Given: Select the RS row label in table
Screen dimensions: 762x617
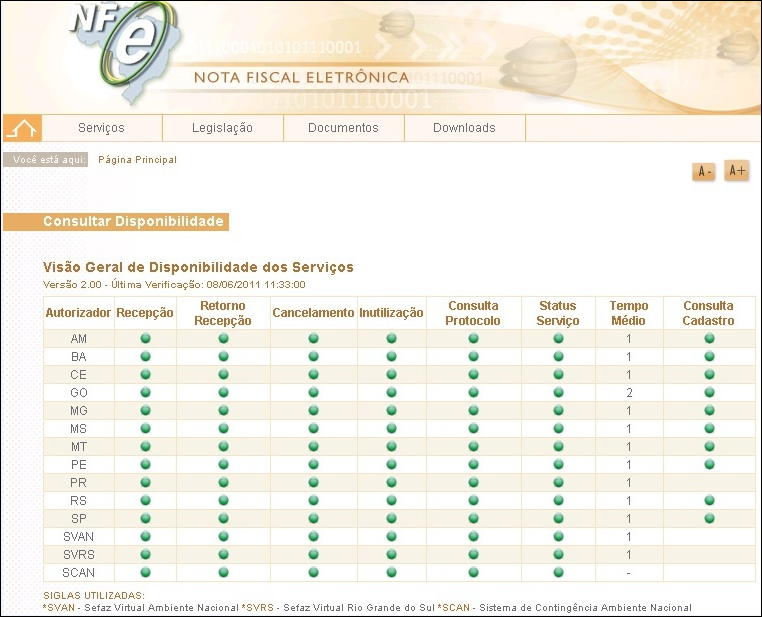Looking at the screenshot, I should click(x=78, y=500).
